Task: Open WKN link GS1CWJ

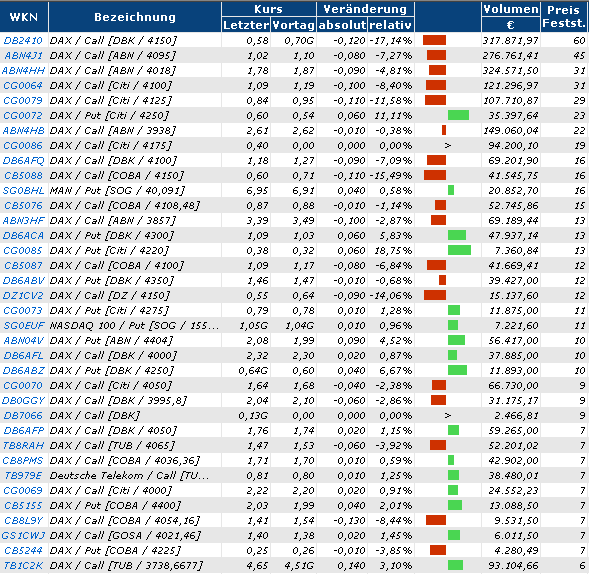Action: pos(23,535)
